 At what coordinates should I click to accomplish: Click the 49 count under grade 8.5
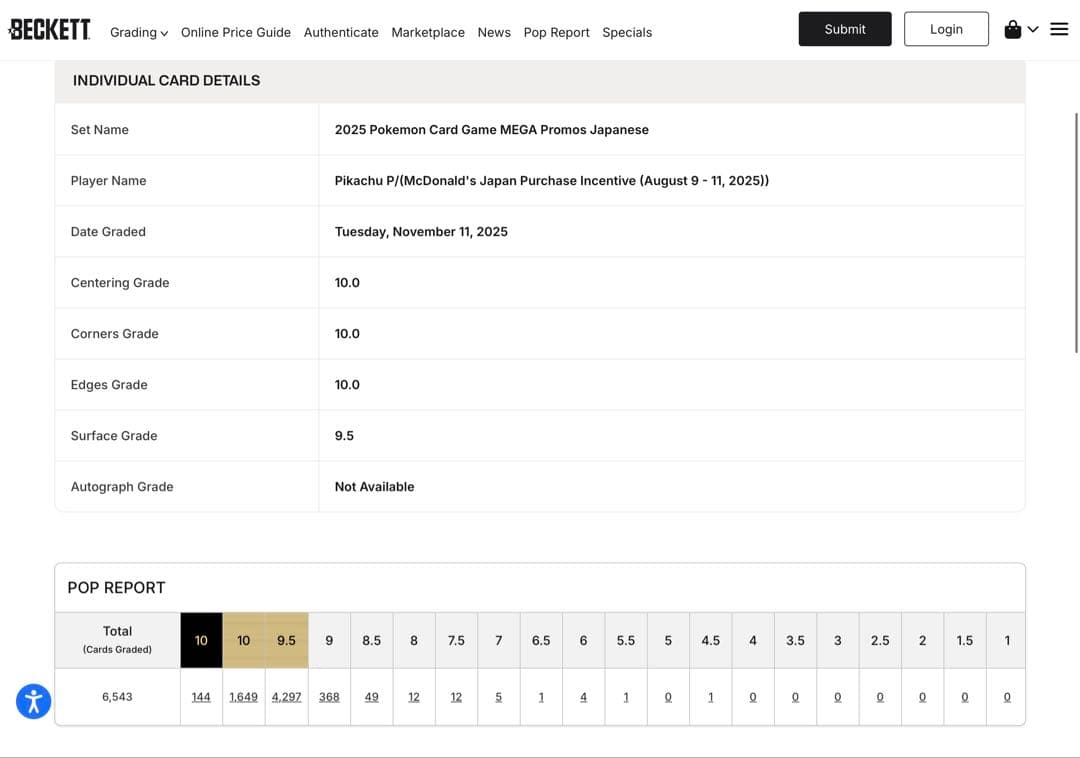pyautogui.click(x=371, y=697)
